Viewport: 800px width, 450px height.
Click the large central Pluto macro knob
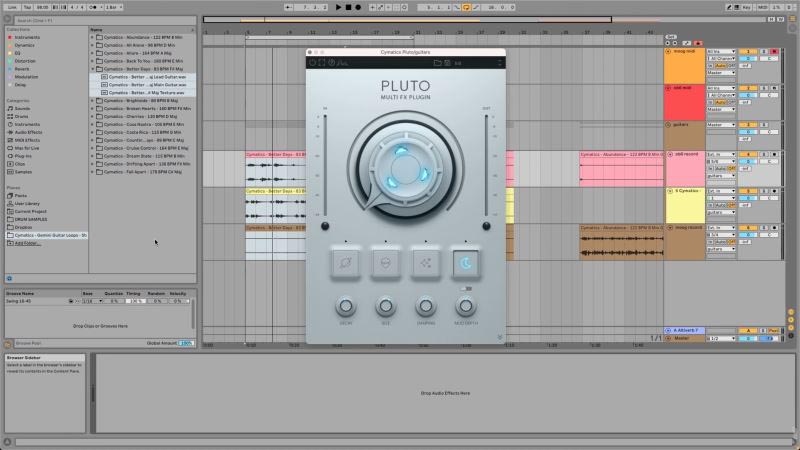(x=406, y=169)
